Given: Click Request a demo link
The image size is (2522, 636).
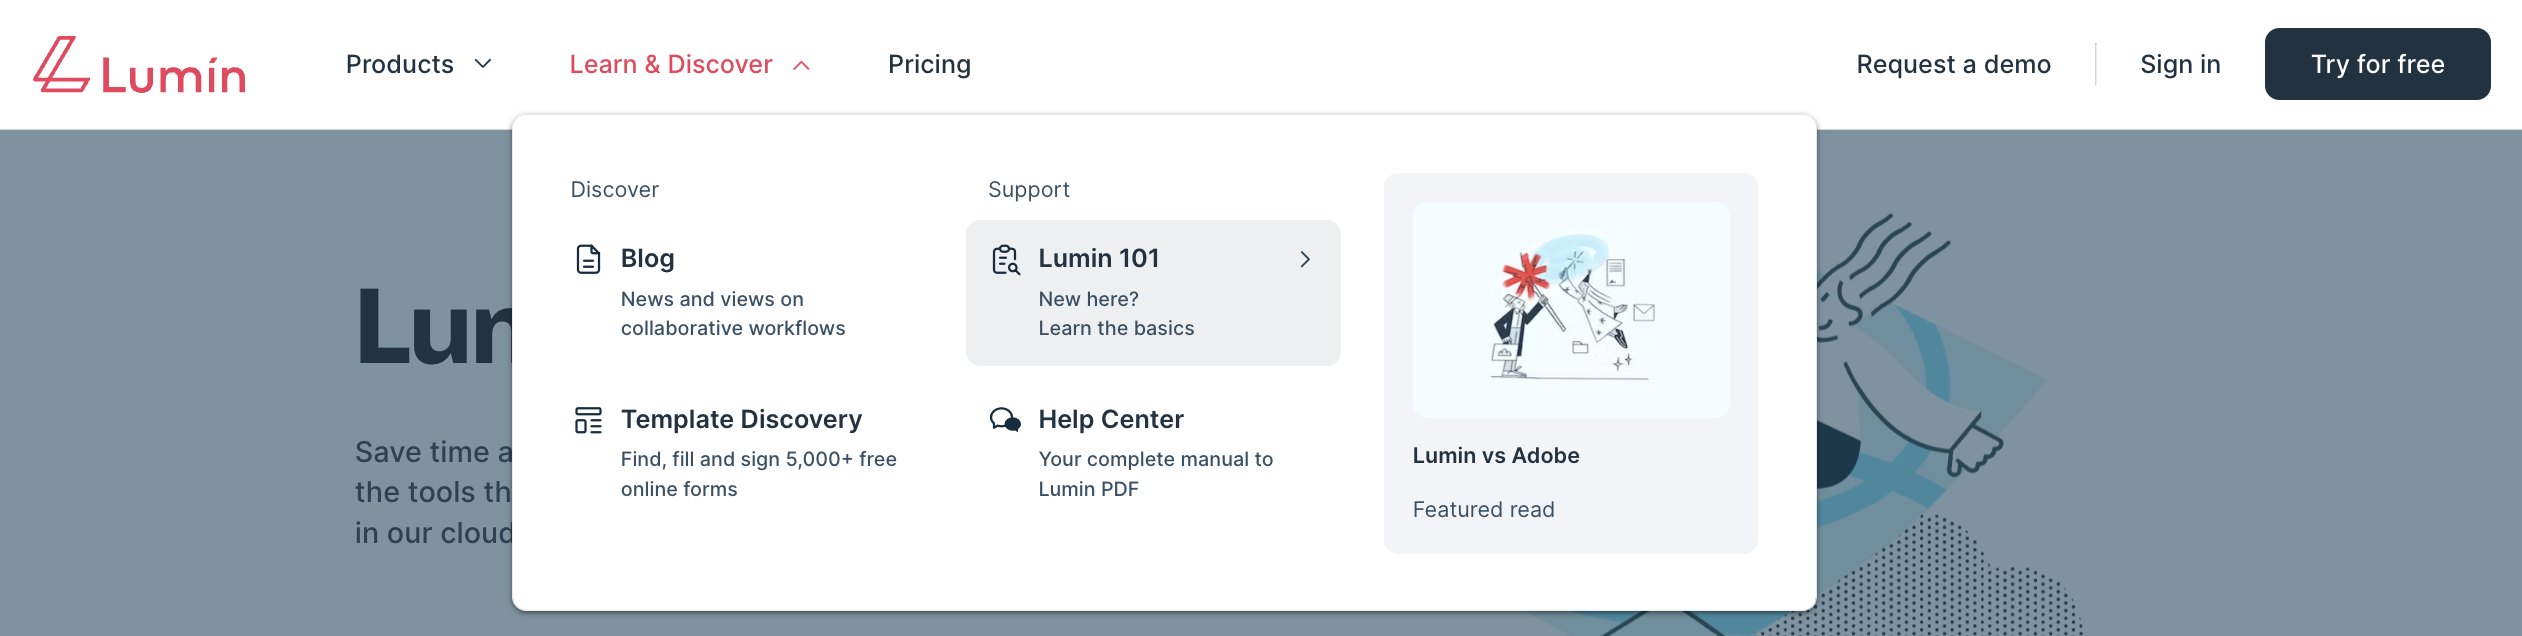Looking at the screenshot, I should pyautogui.click(x=1953, y=64).
